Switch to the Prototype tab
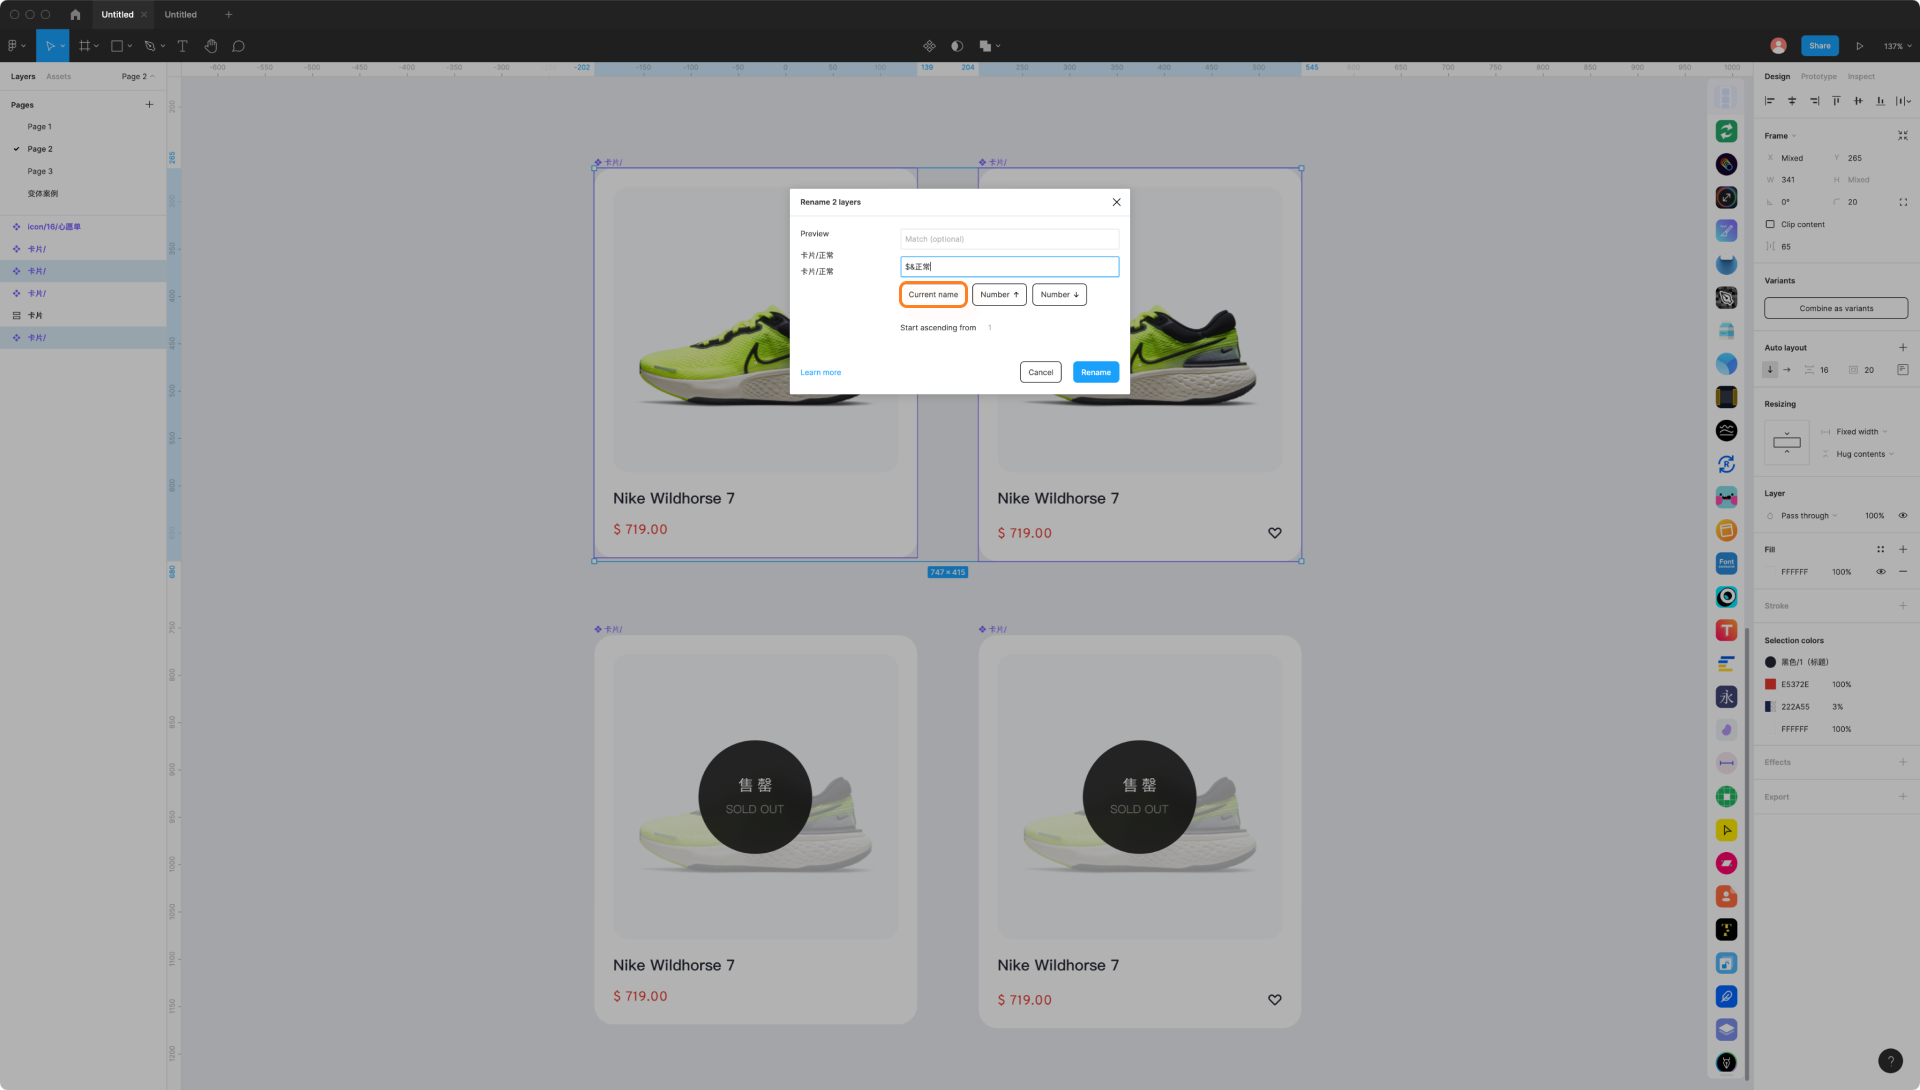 pyautogui.click(x=1818, y=76)
